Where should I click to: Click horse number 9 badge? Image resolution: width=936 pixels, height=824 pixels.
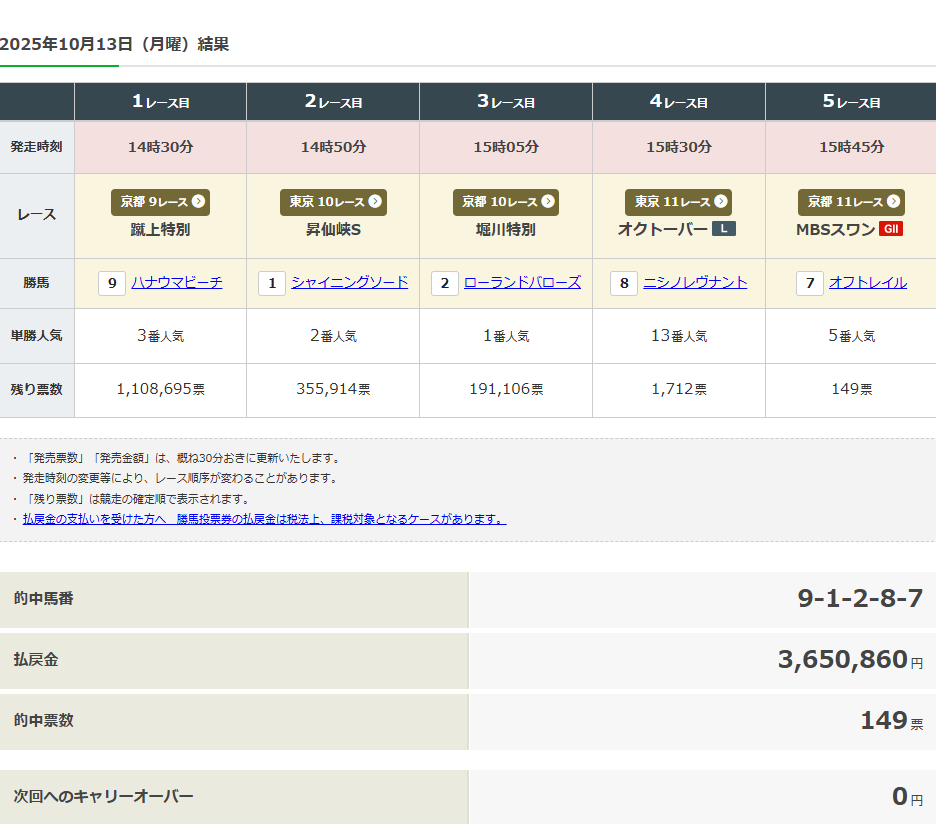pyautogui.click(x=112, y=284)
